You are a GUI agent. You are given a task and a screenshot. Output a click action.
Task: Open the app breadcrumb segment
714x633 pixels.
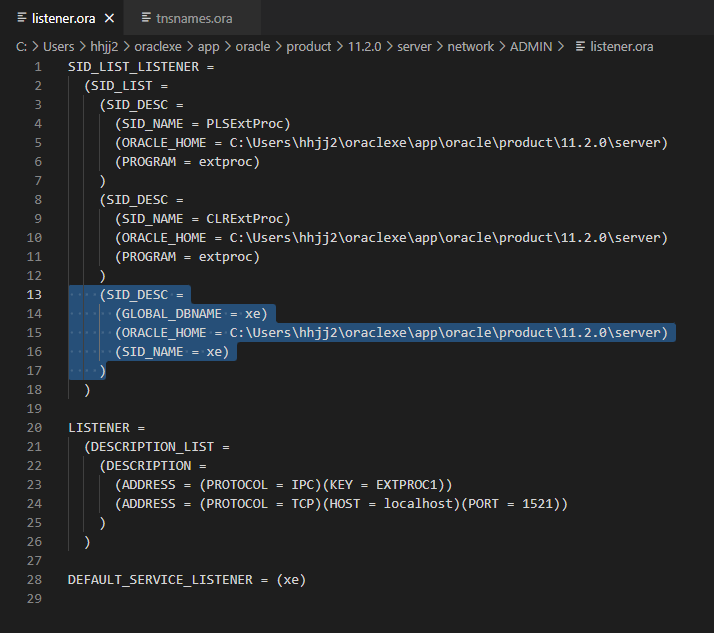pos(209,46)
